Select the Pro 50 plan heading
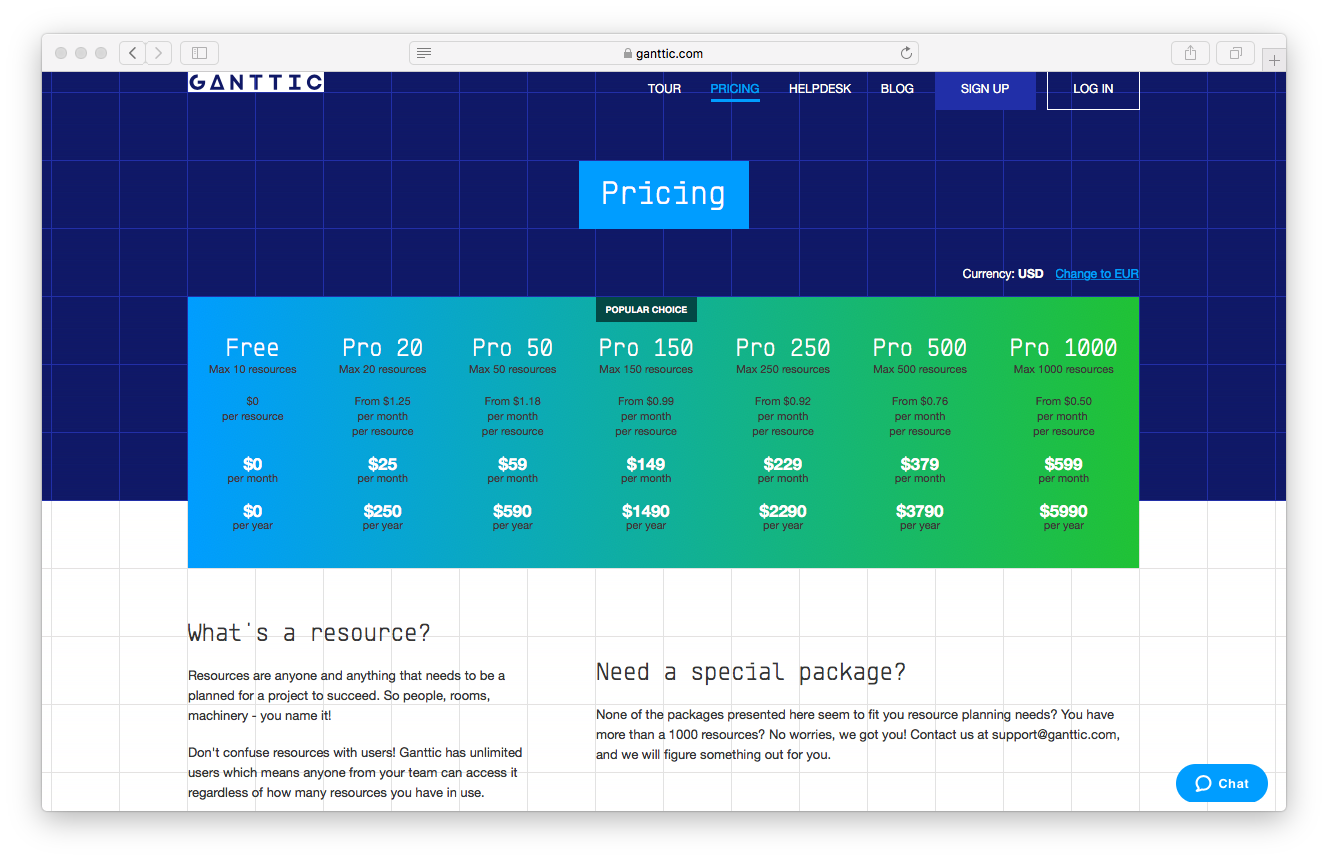The height and width of the screenshot is (861, 1328). pos(512,348)
